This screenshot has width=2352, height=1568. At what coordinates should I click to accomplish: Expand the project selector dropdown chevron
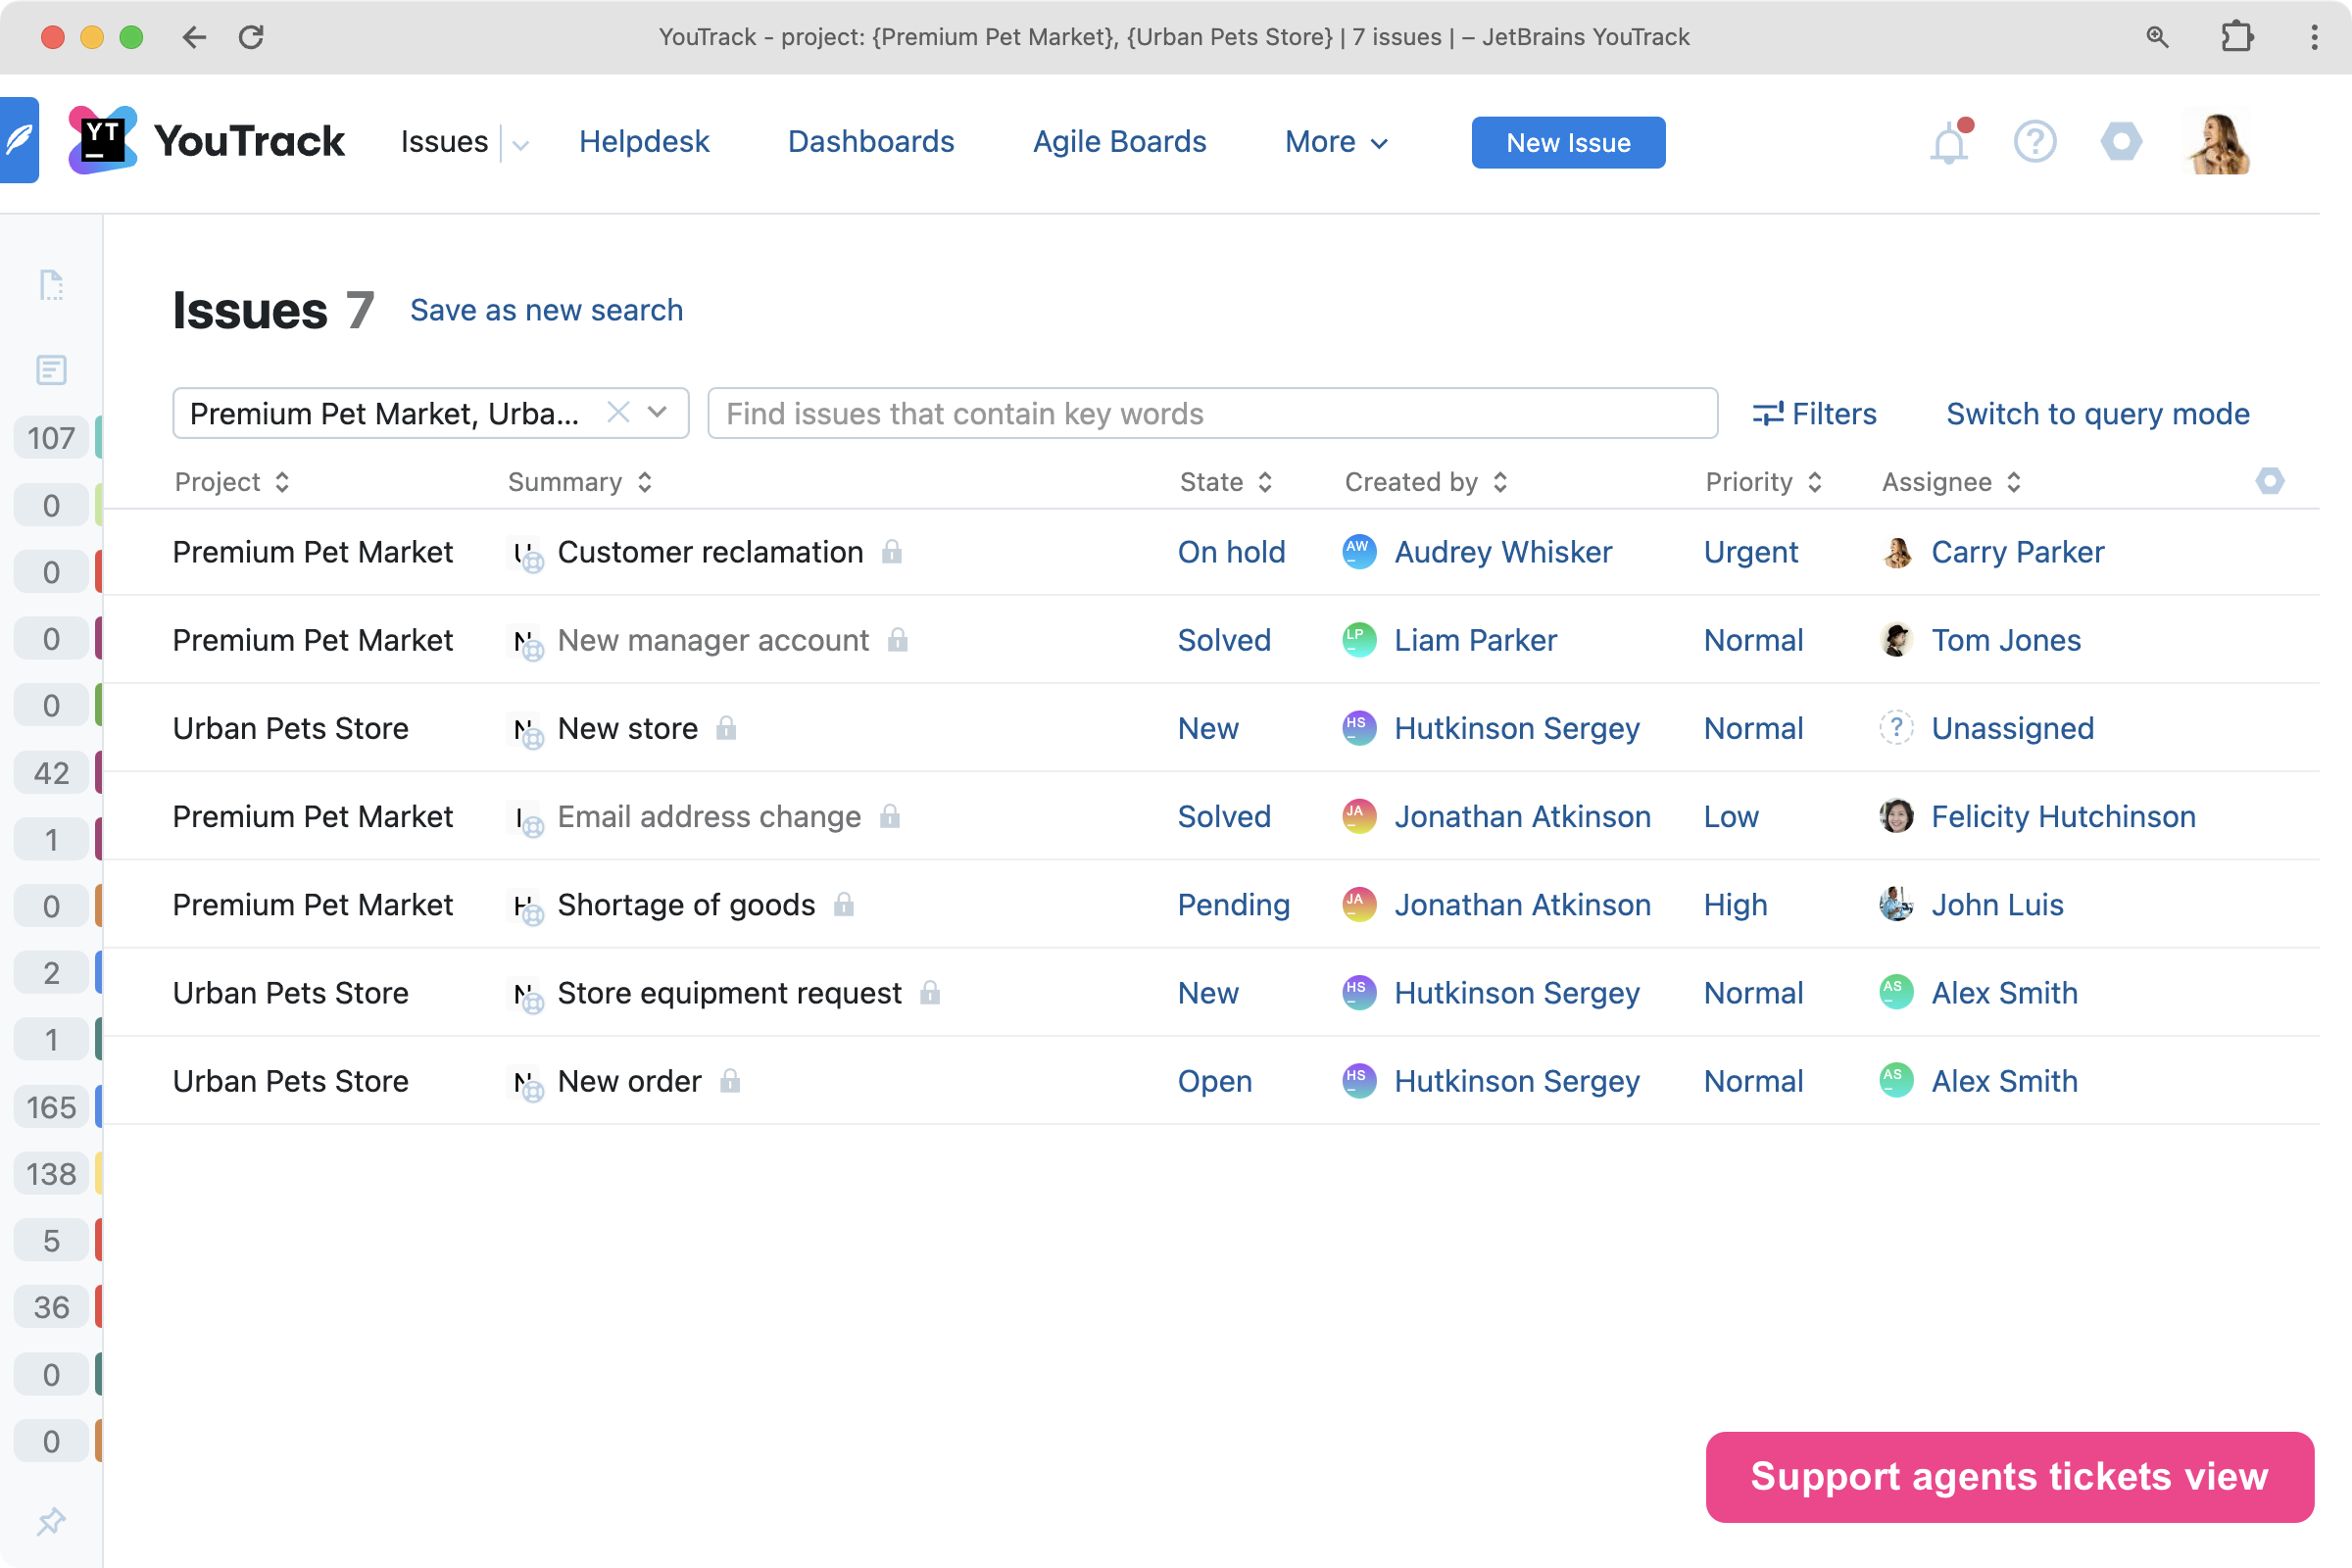coord(658,412)
